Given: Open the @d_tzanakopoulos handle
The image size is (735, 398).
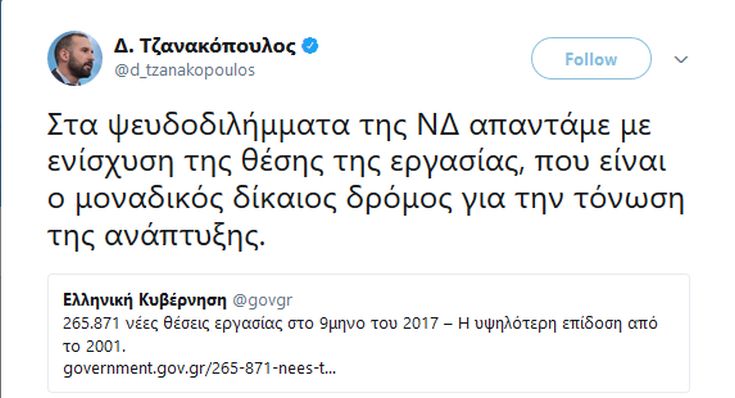Looking at the screenshot, I should pos(185,70).
